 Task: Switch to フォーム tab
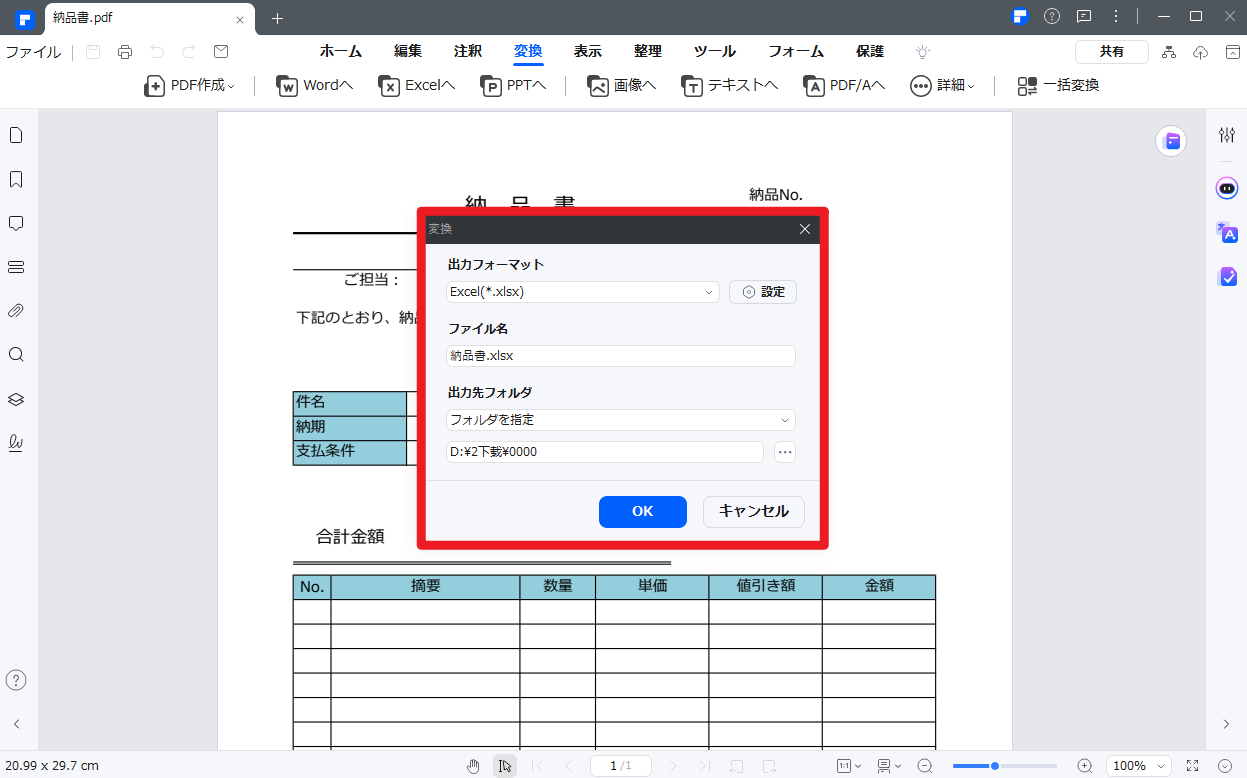(796, 52)
